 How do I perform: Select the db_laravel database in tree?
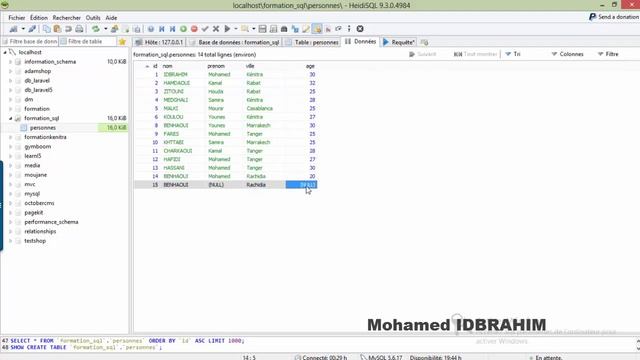(37, 80)
